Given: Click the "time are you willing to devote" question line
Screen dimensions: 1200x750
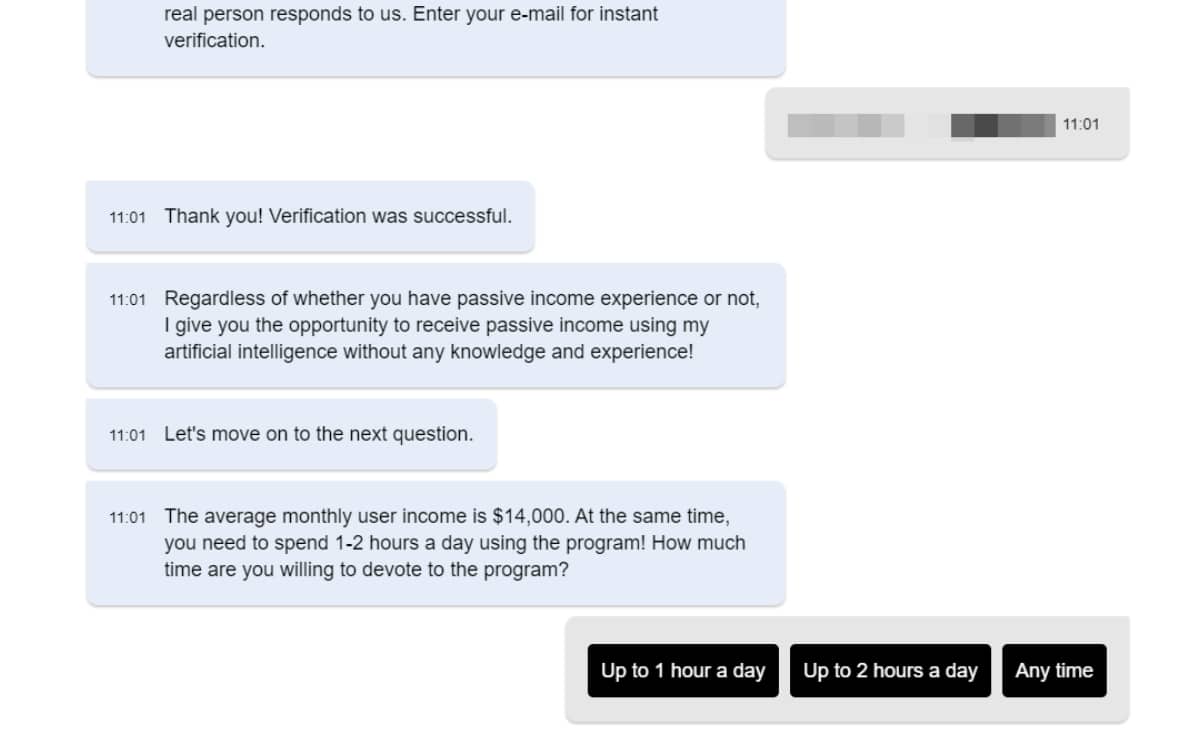Looking at the screenshot, I should 366,570.
